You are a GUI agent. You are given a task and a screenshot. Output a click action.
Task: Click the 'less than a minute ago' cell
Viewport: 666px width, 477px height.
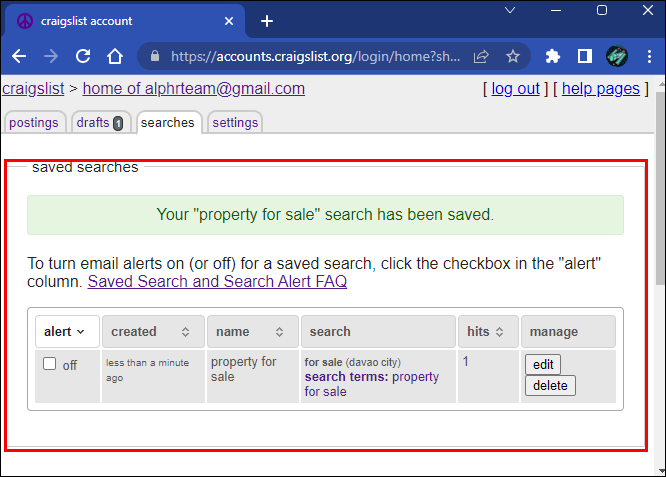(x=153, y=376)
